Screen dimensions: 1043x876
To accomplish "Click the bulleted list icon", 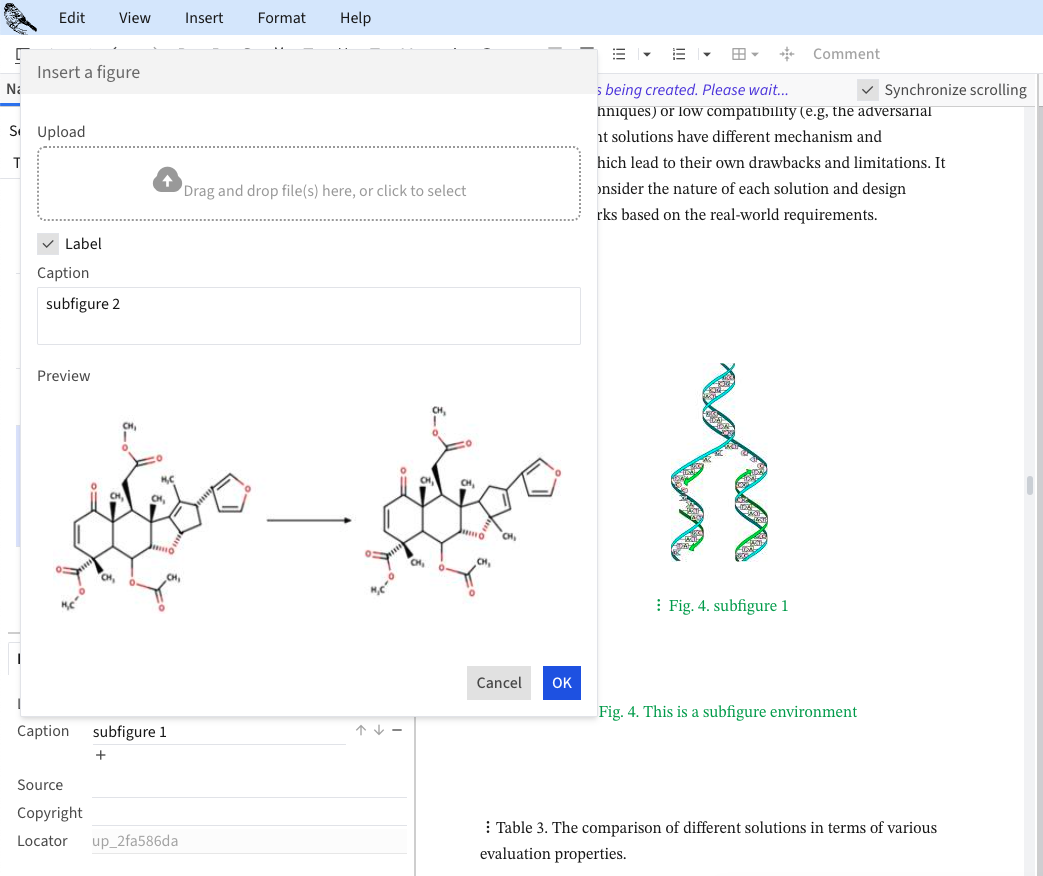I will (619, 54).
